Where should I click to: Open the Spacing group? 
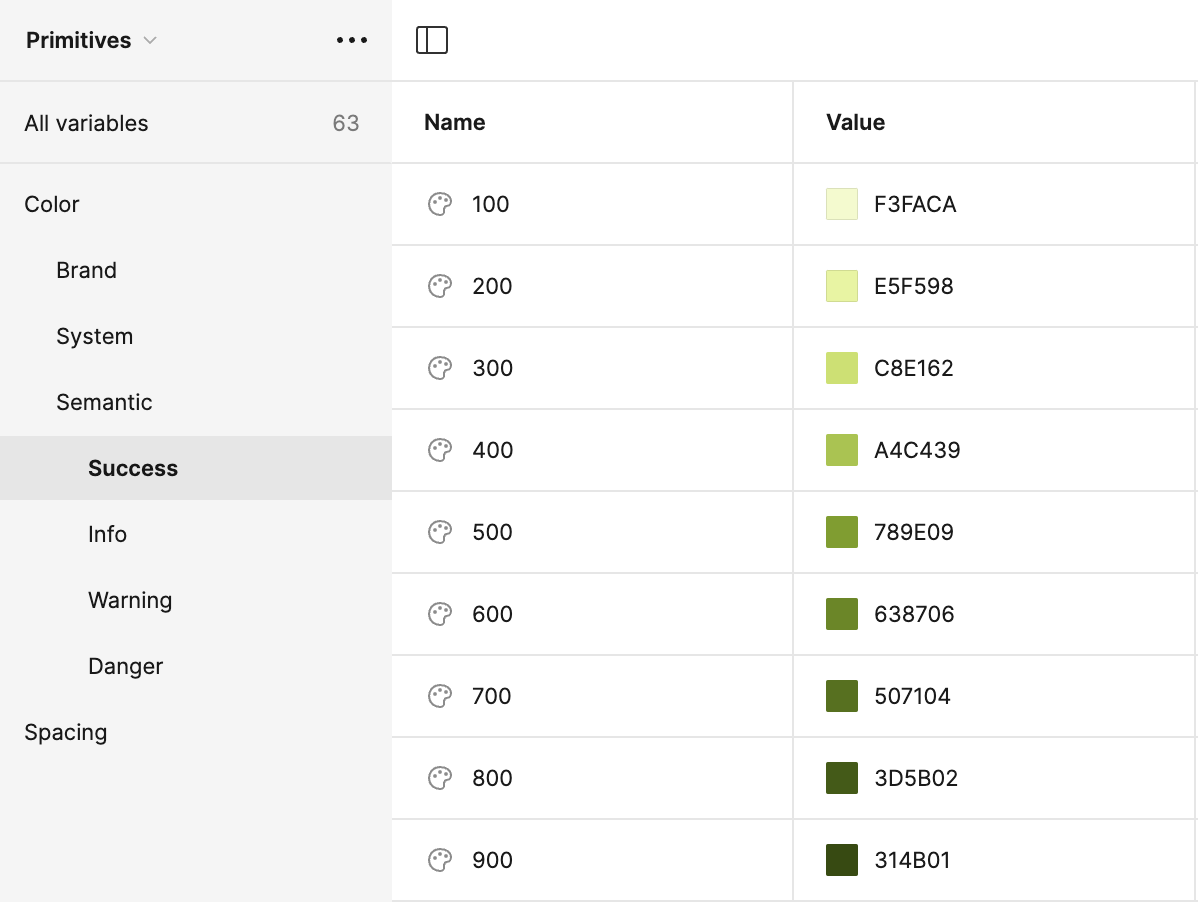click(65, 732)
